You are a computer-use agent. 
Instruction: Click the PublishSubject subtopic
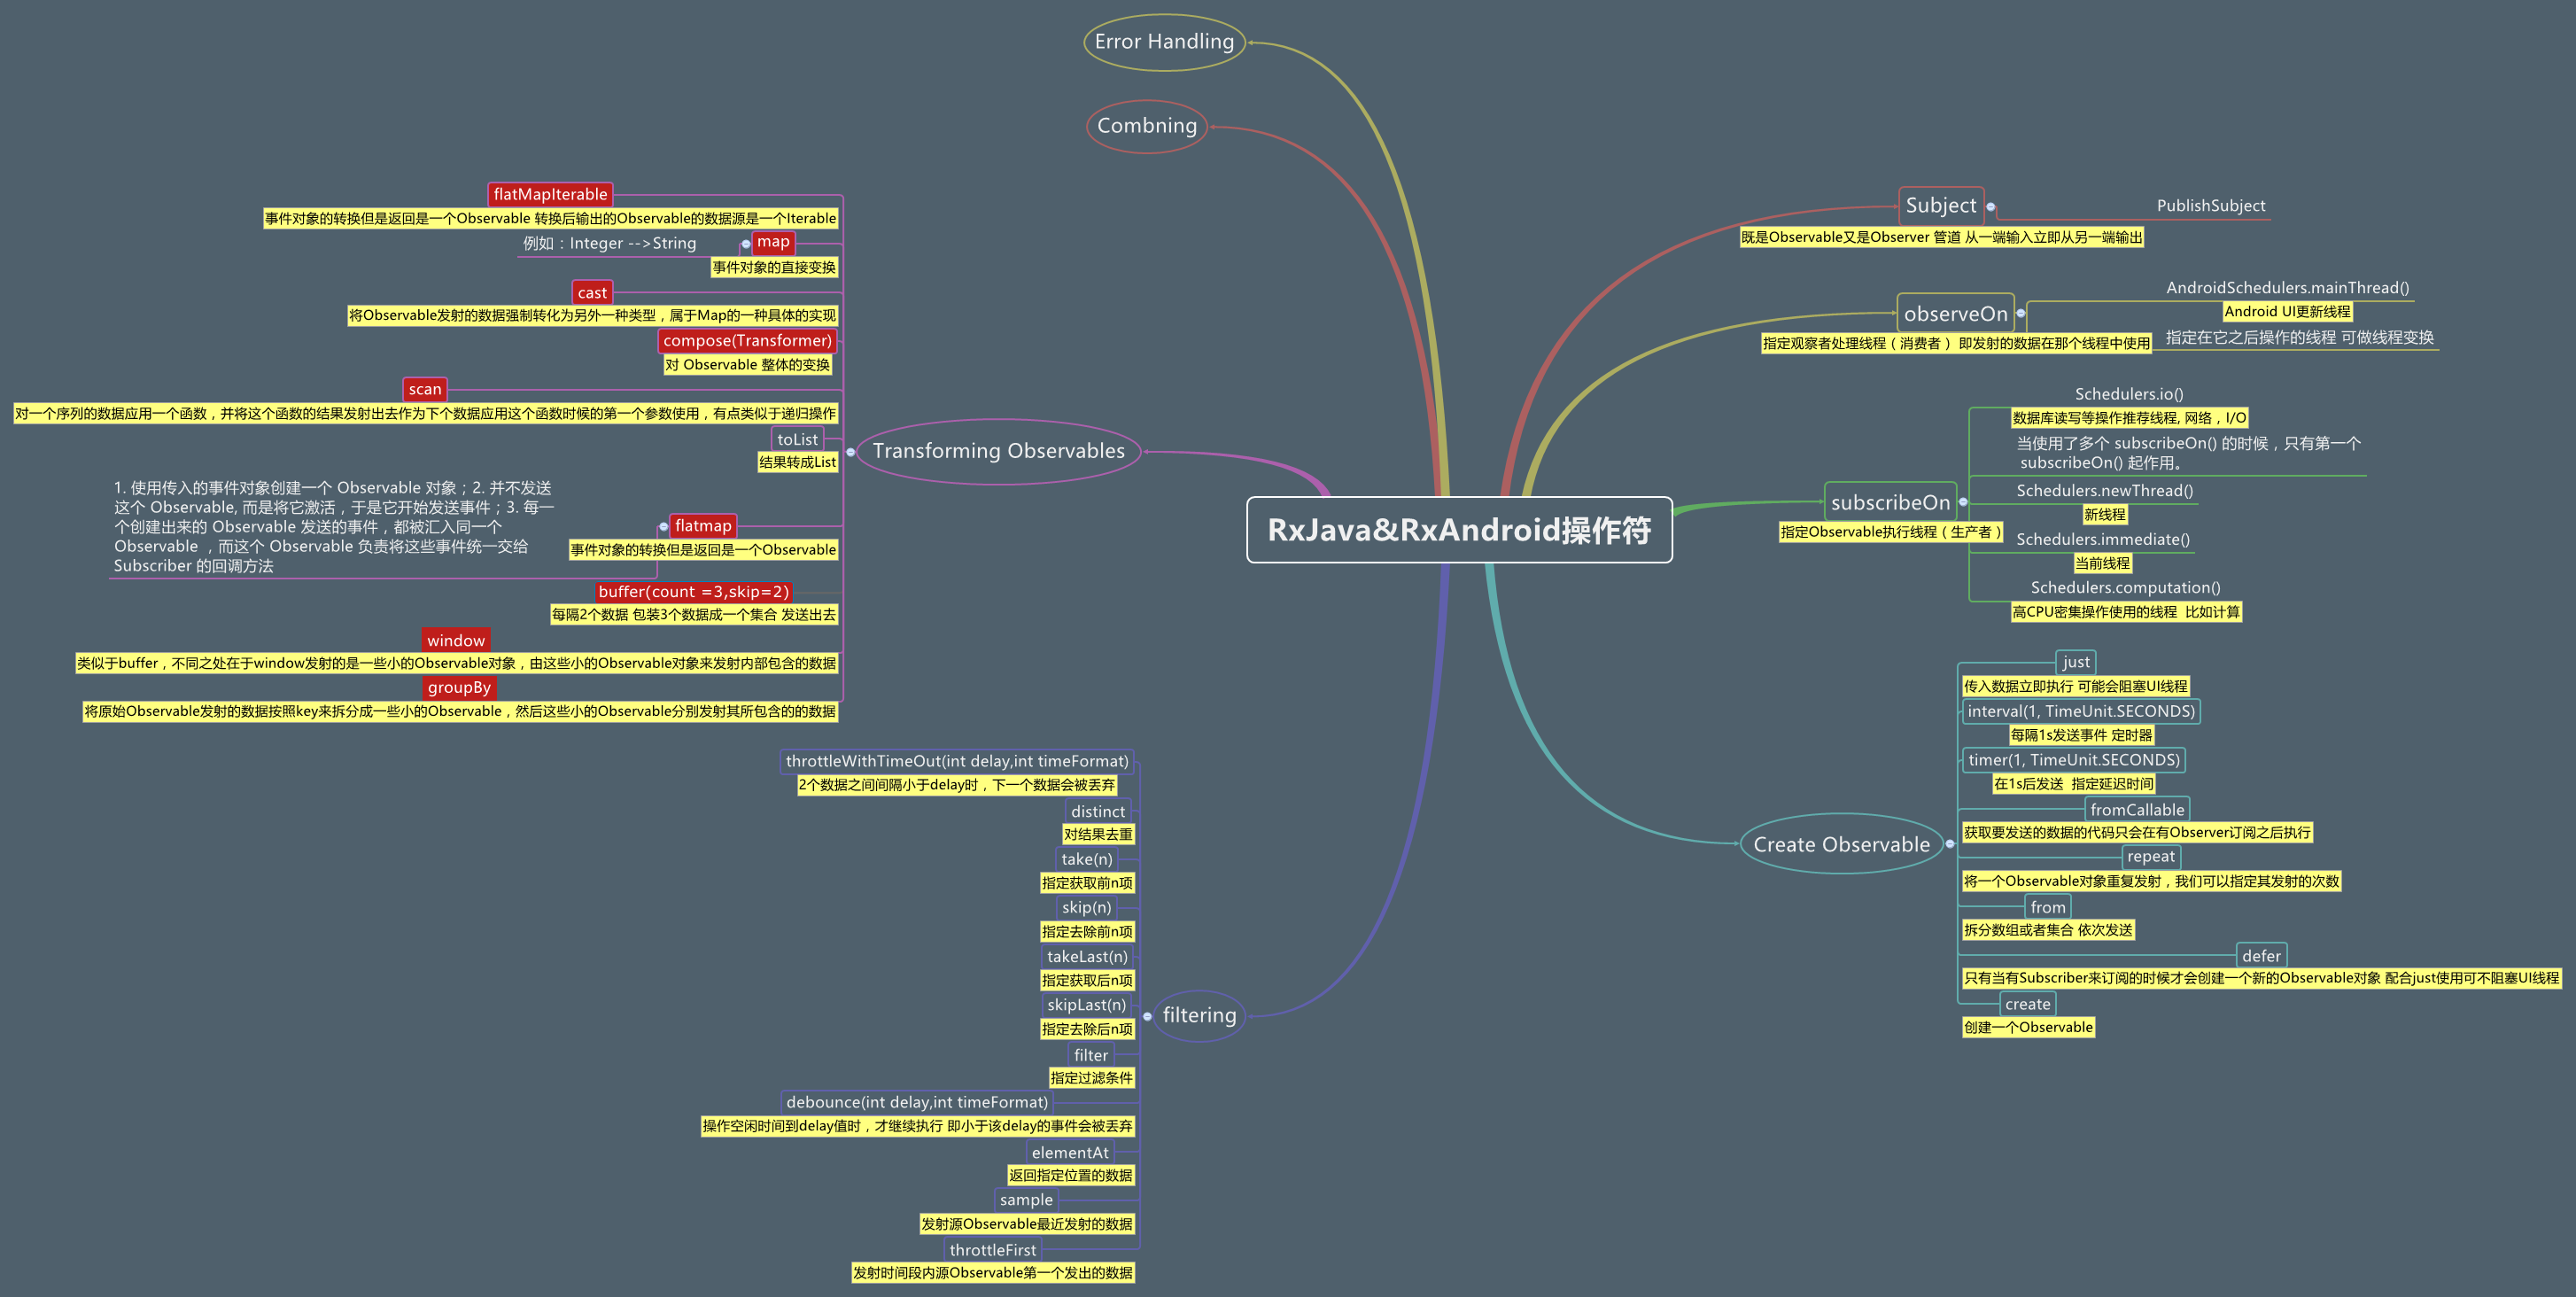[2210, 206]
